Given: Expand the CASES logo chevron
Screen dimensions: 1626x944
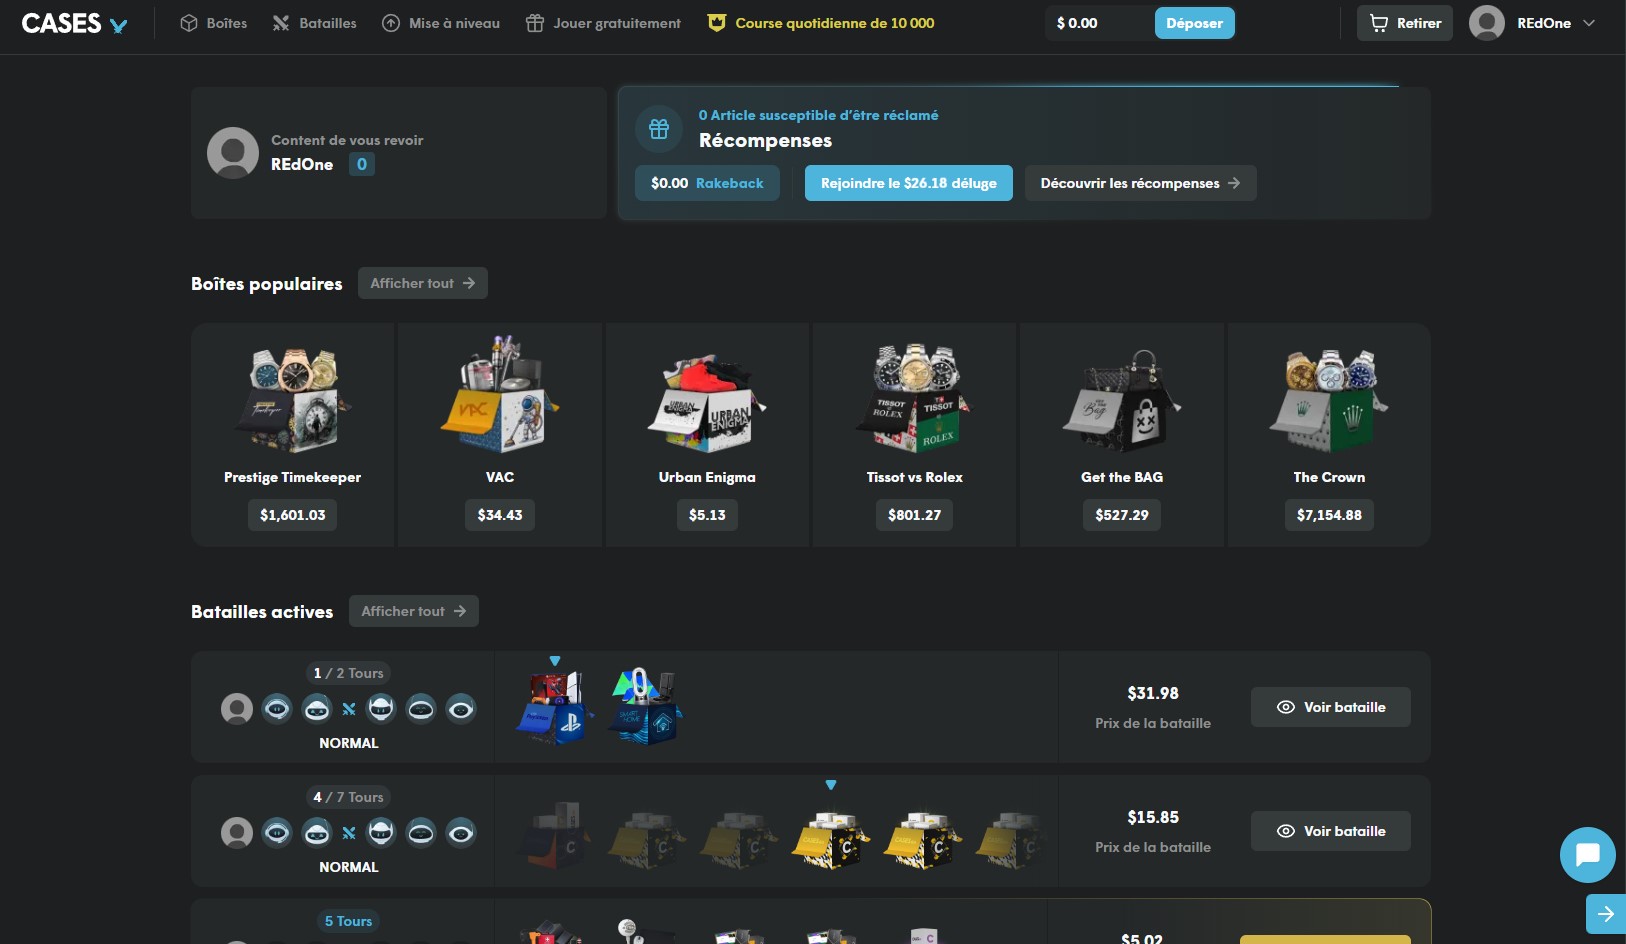Looking at the screenshot, I should tap(117, 25).
